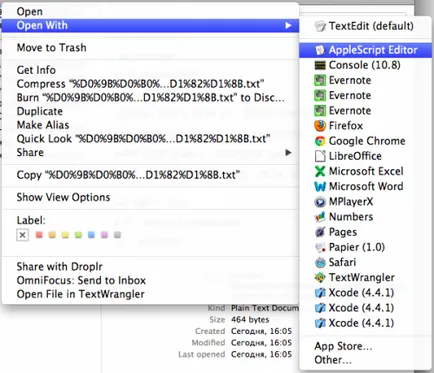Choose Show View Options

coord(150,197)
